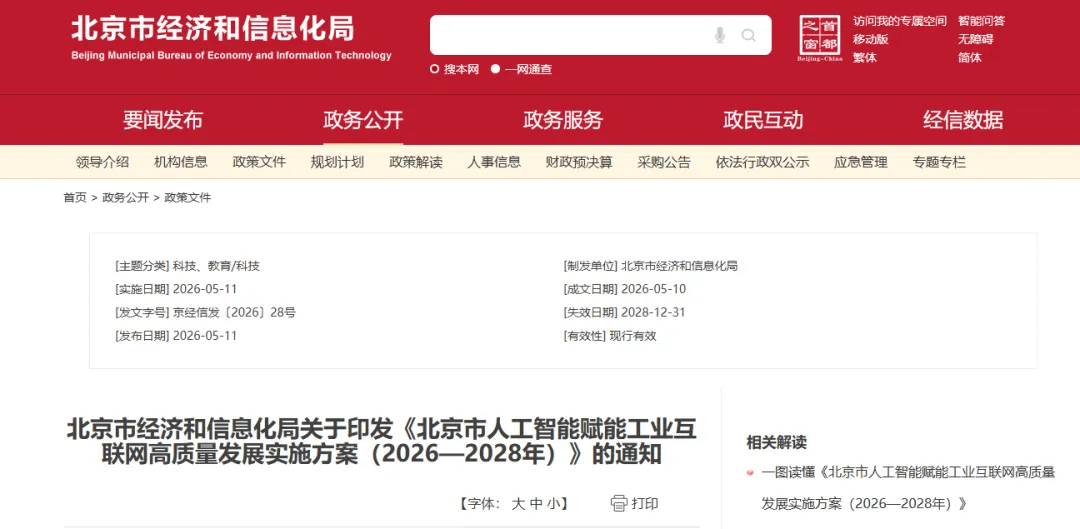Go to 财政预决算 submenu

point(579,163)
